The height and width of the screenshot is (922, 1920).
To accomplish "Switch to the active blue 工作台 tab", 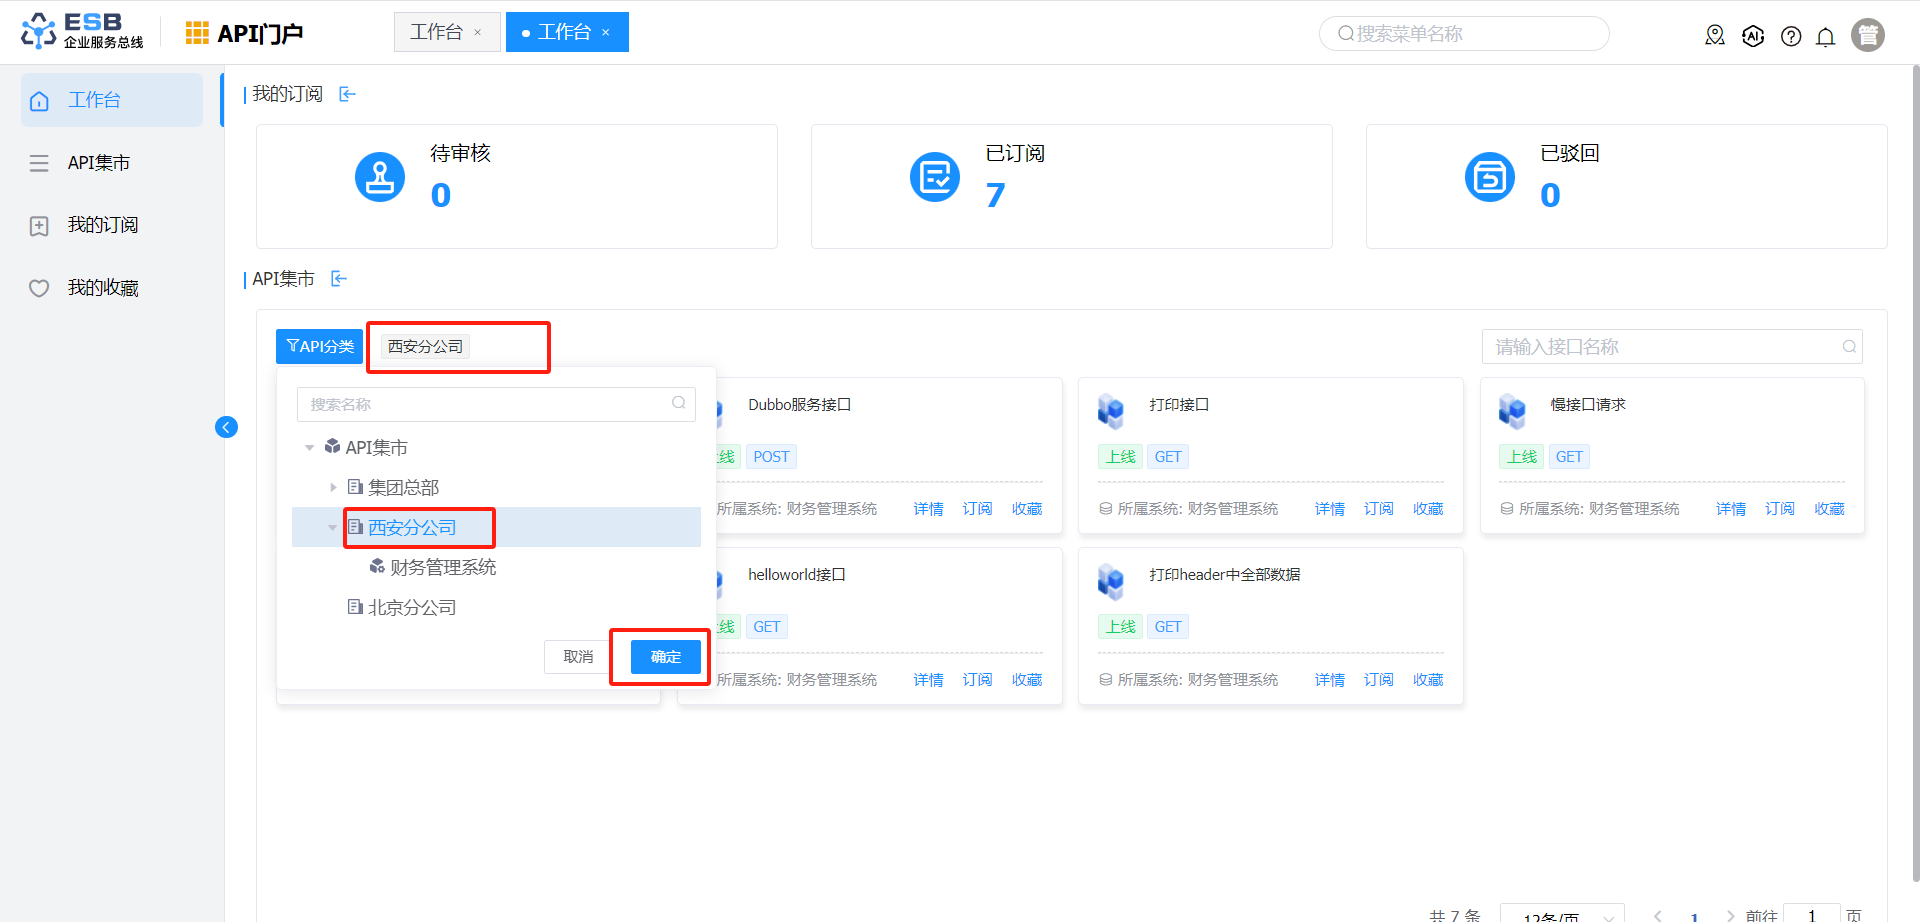I will point(565,32).
